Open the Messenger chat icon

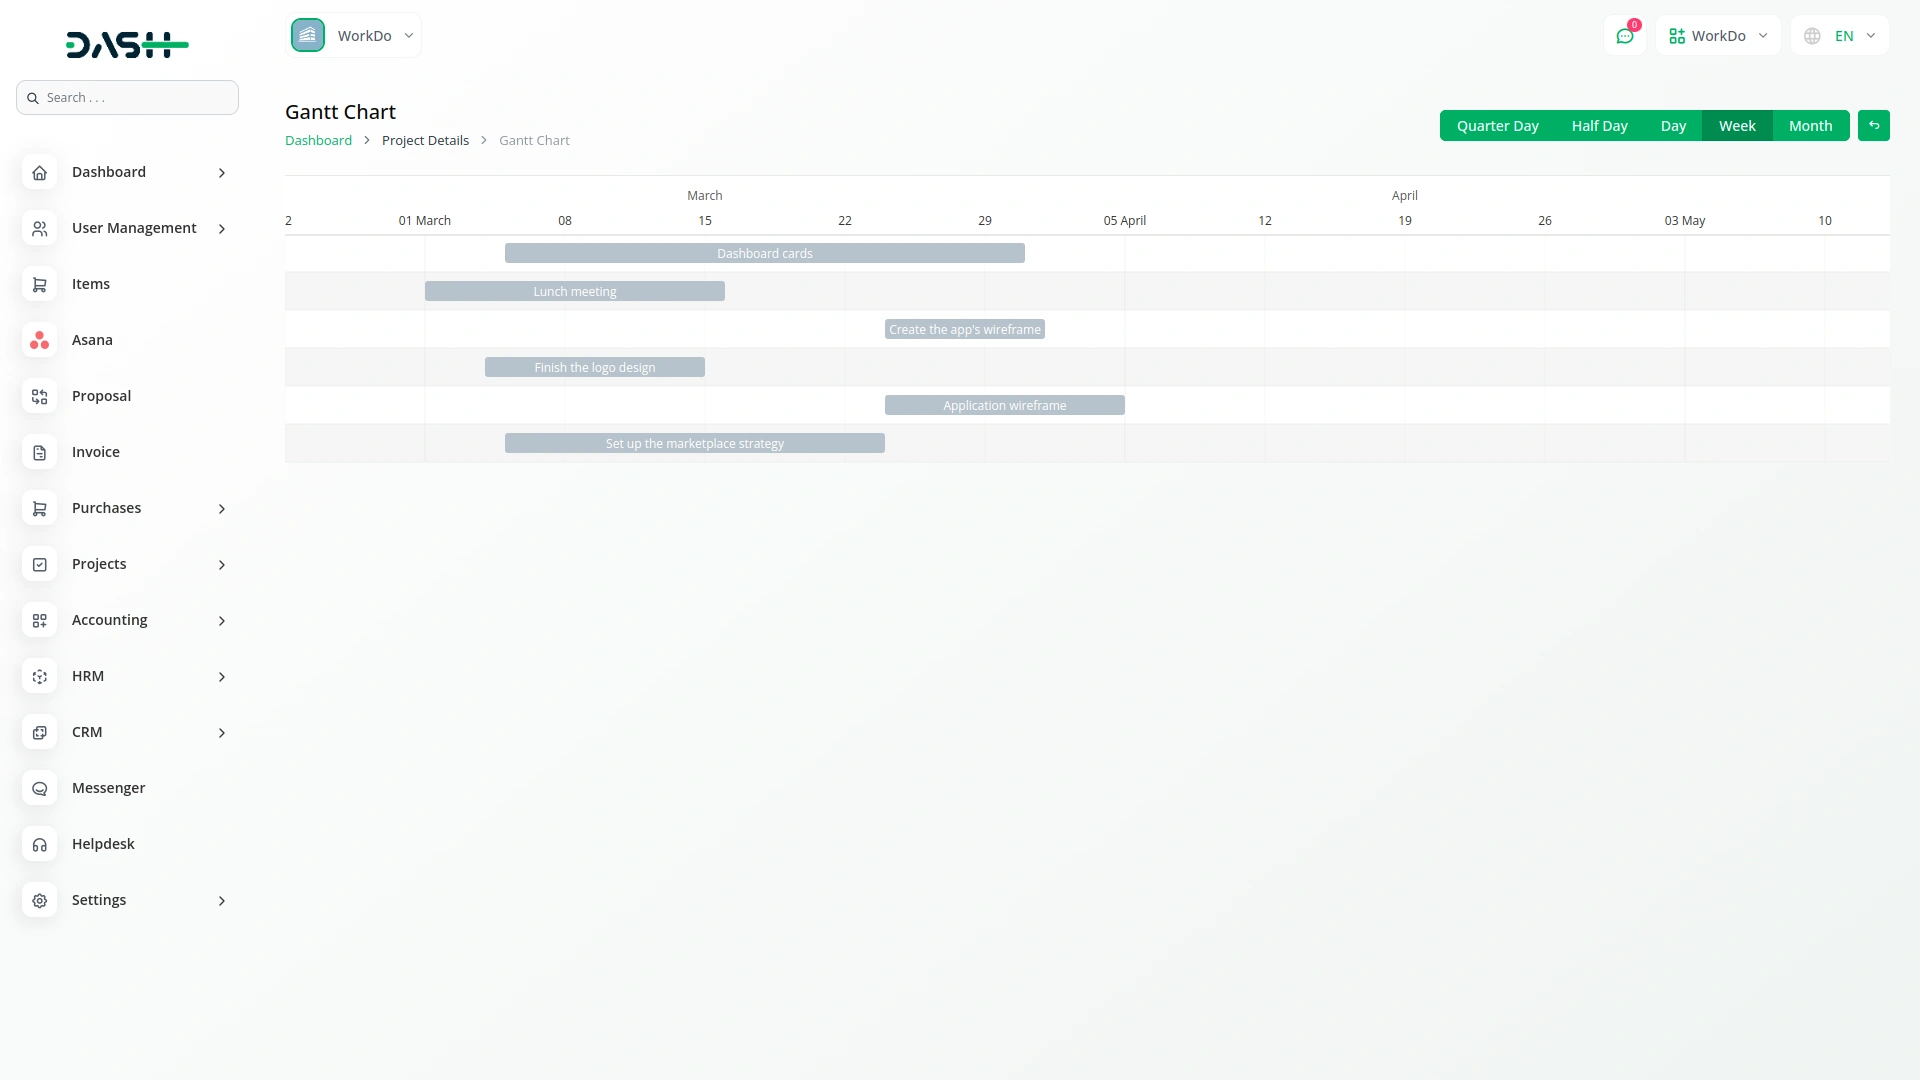[x=39, y=788]
